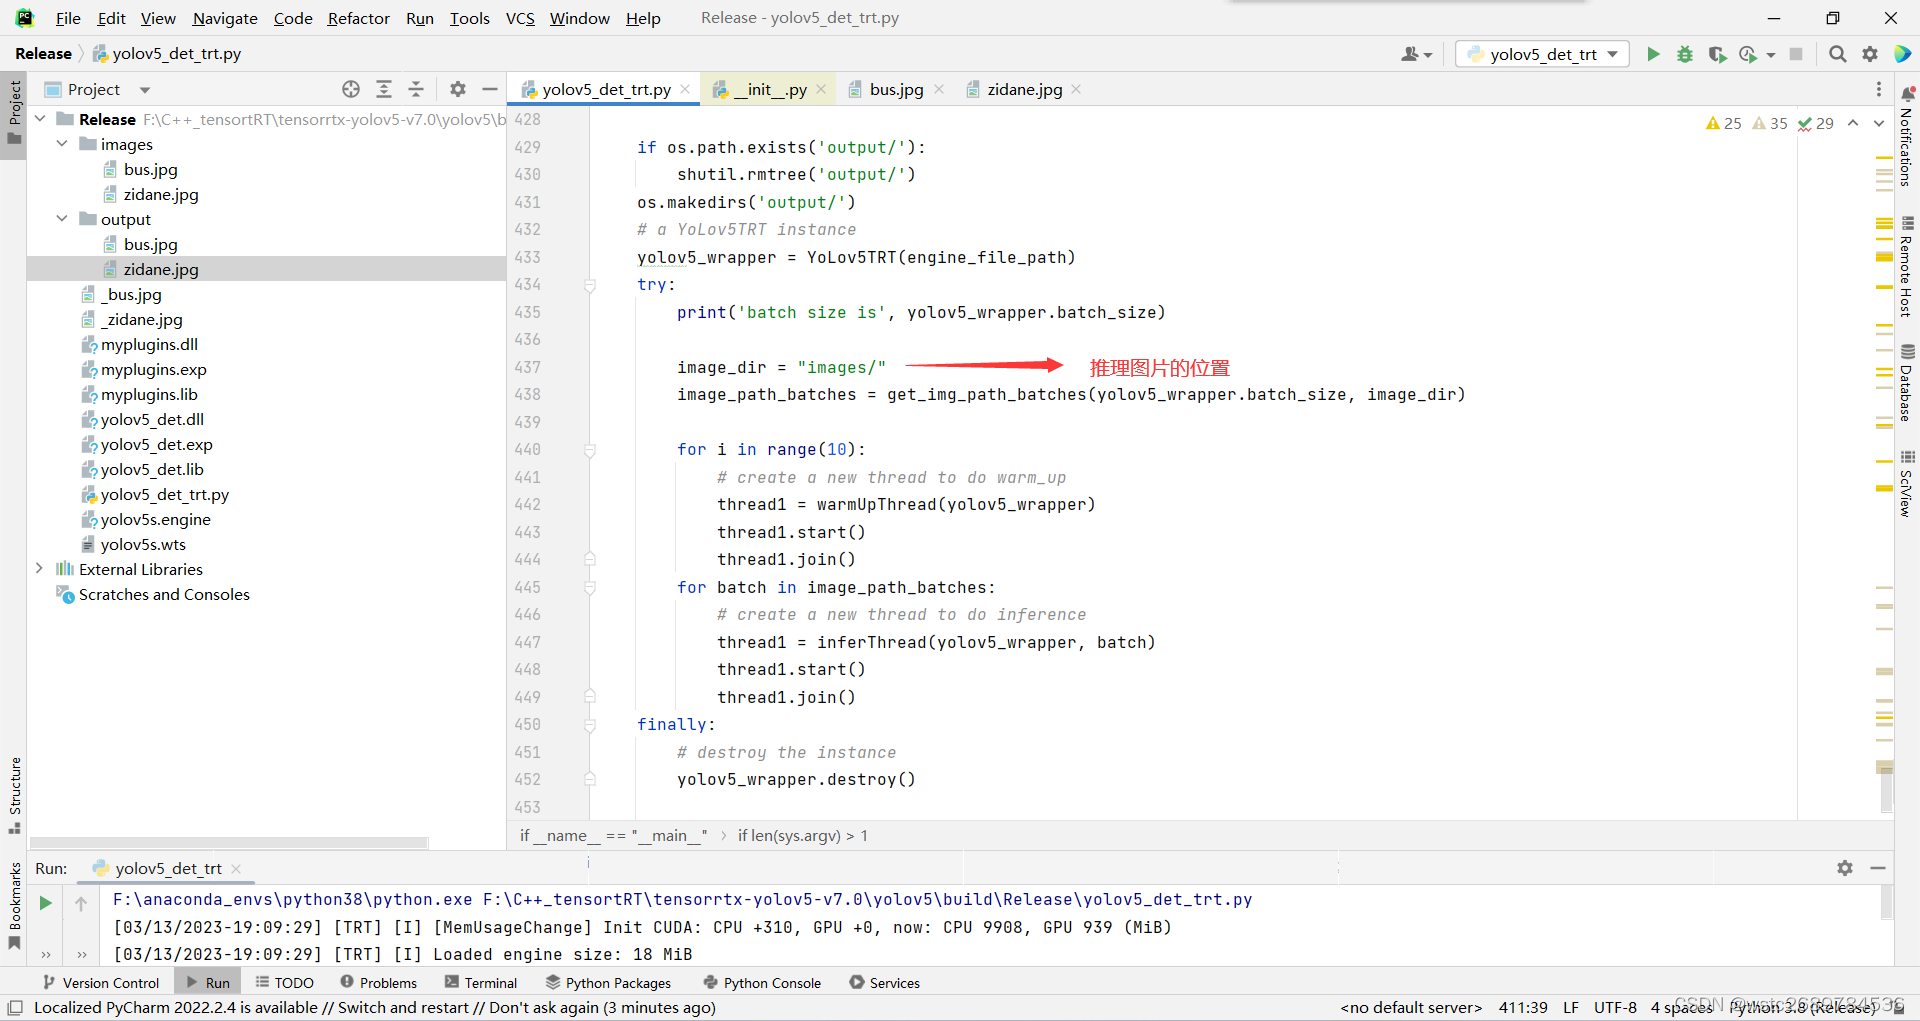Open the Problems tool window
This screenshot has width=1920, height=1021.
(x=378, y=983)
